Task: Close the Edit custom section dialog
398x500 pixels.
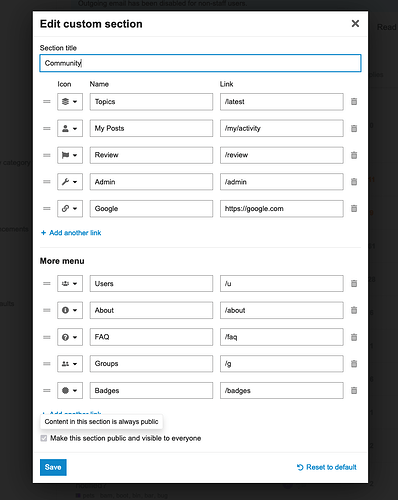Action: point(355,24)
